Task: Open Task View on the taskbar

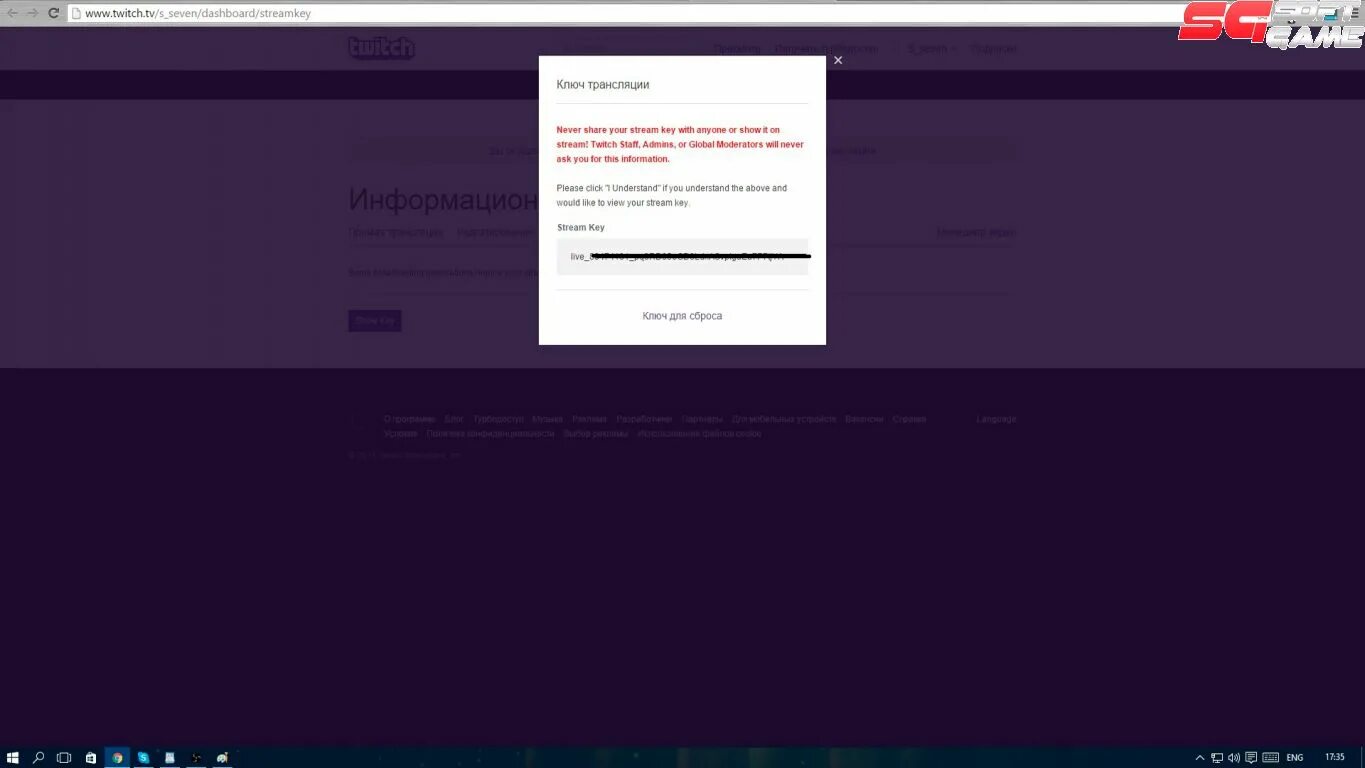Action: click(64, 757)
